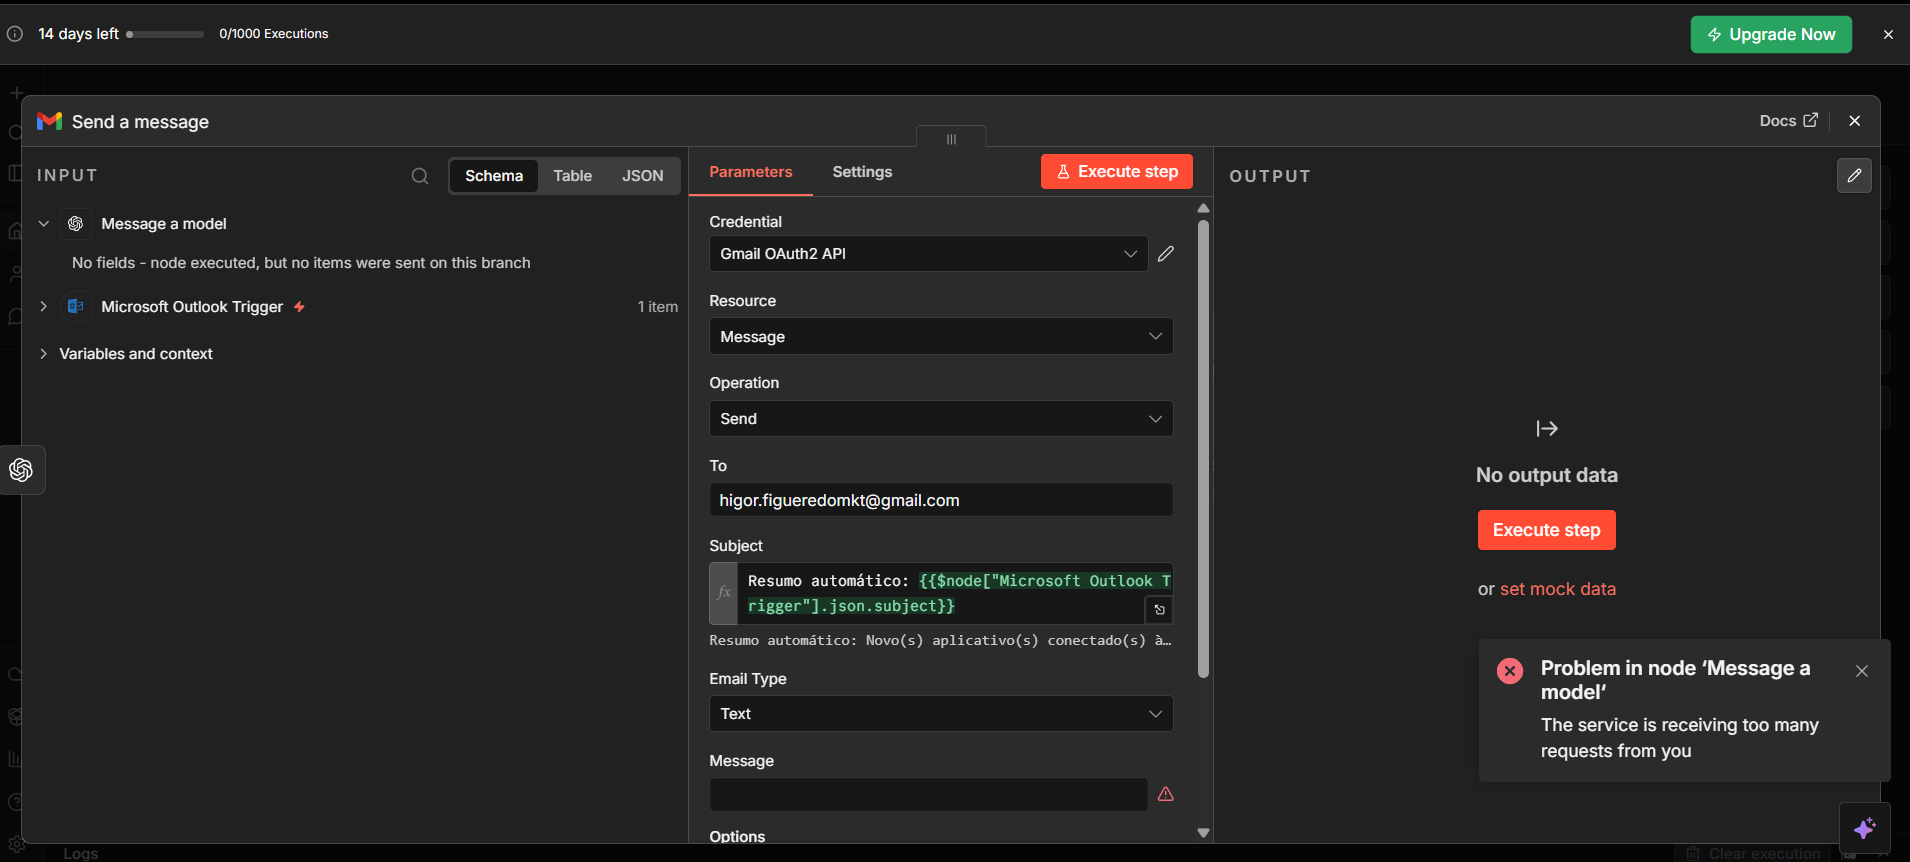
Task: Expand the Microsoft Outlook Trigger section
Action: 44,307
